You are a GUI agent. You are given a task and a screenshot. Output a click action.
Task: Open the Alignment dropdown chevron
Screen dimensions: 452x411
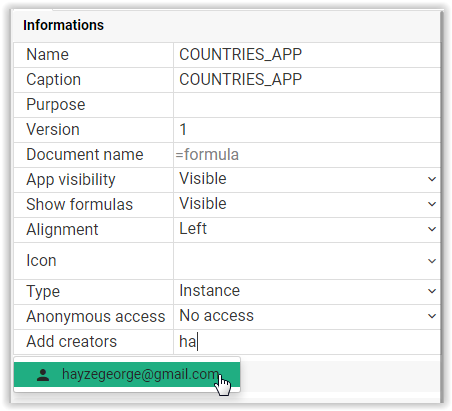432,229
